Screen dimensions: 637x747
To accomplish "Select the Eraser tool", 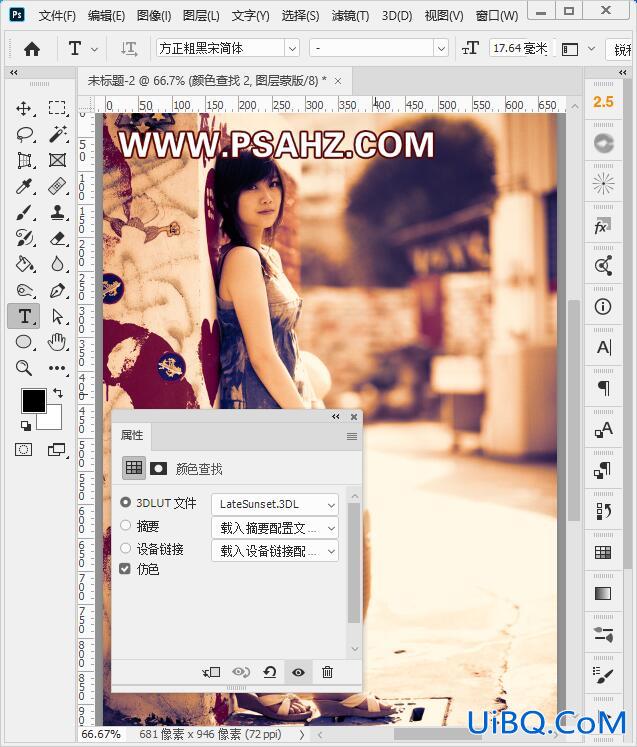I will point(57,238).
